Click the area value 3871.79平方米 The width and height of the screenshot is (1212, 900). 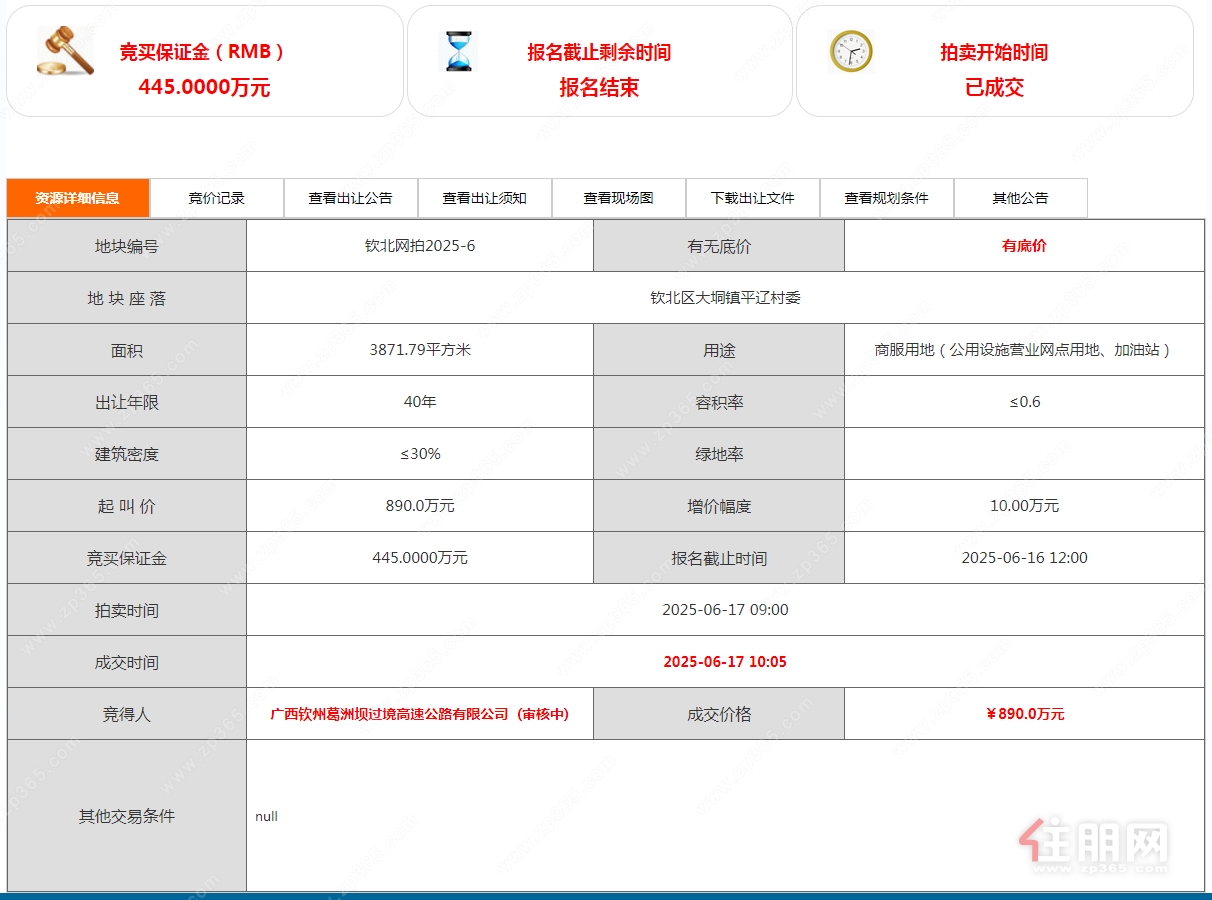420,350
